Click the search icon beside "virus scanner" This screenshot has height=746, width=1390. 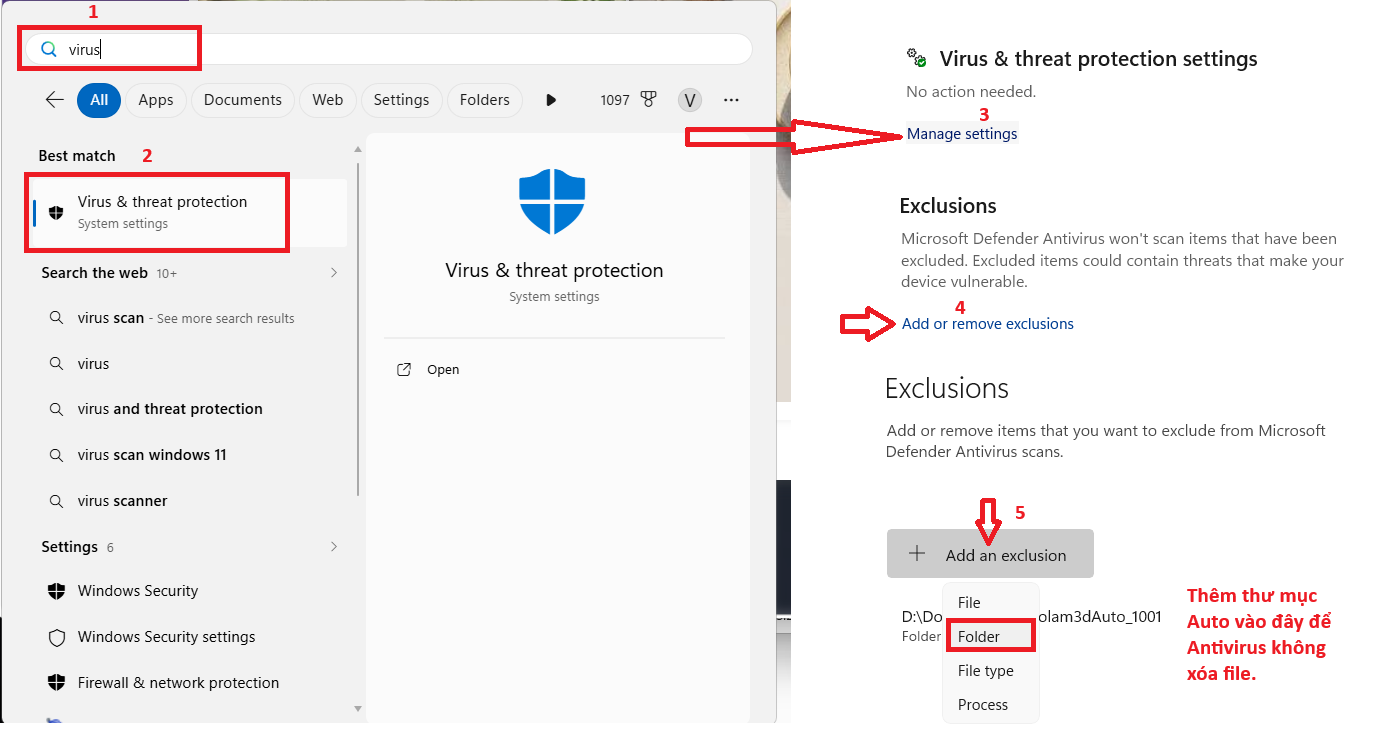click(57, 501)
